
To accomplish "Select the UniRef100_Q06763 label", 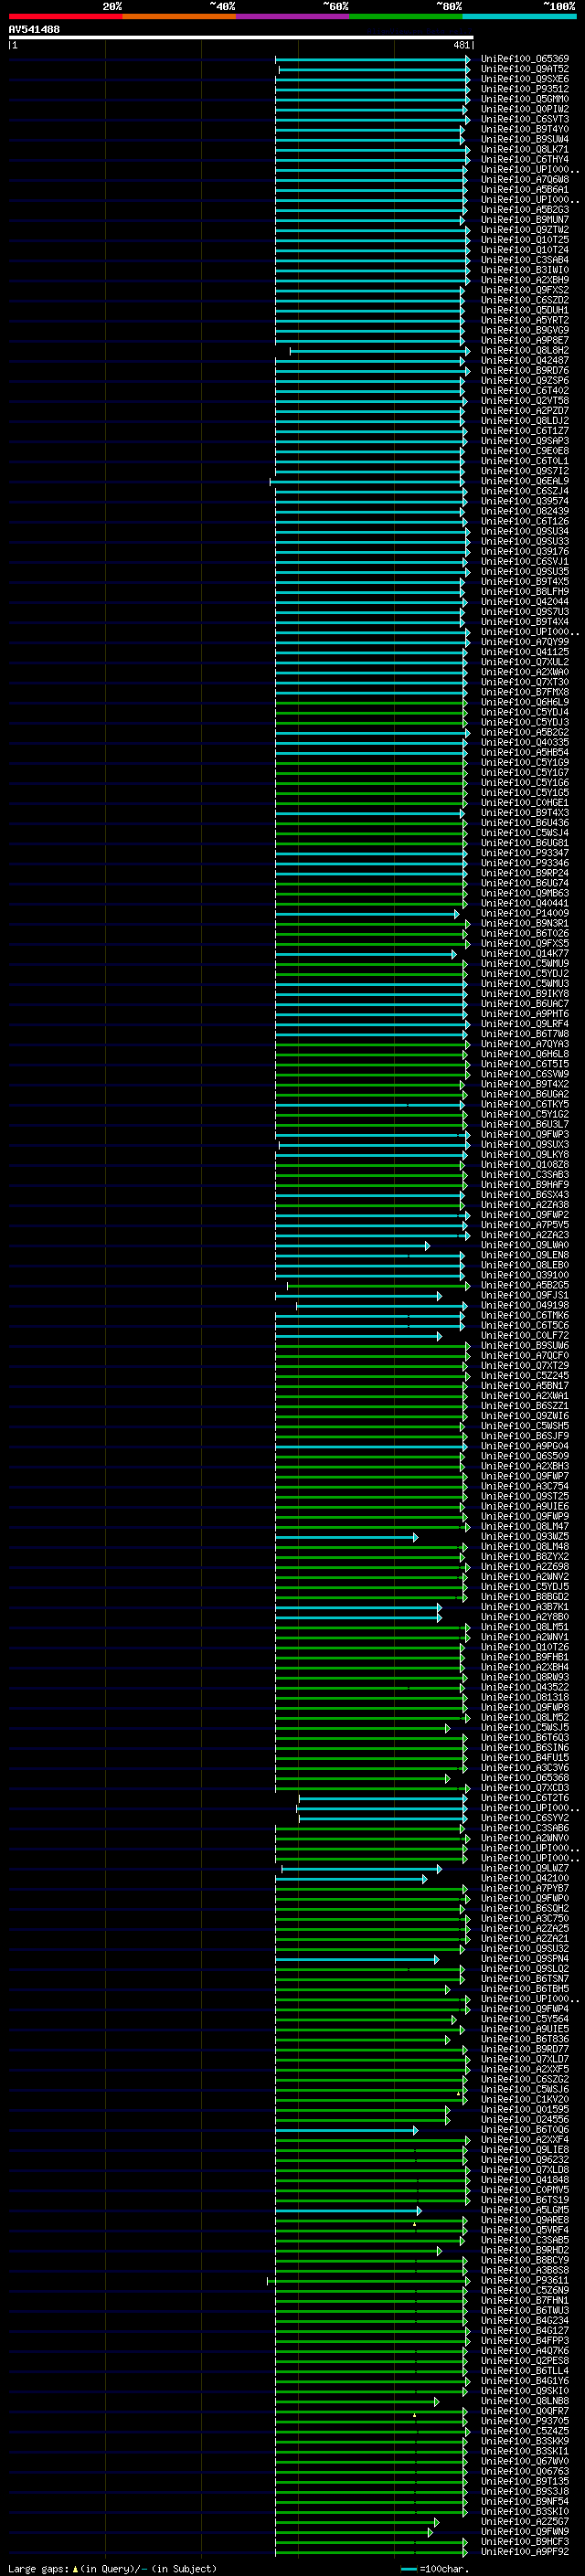I will (x=525, y=2471).
